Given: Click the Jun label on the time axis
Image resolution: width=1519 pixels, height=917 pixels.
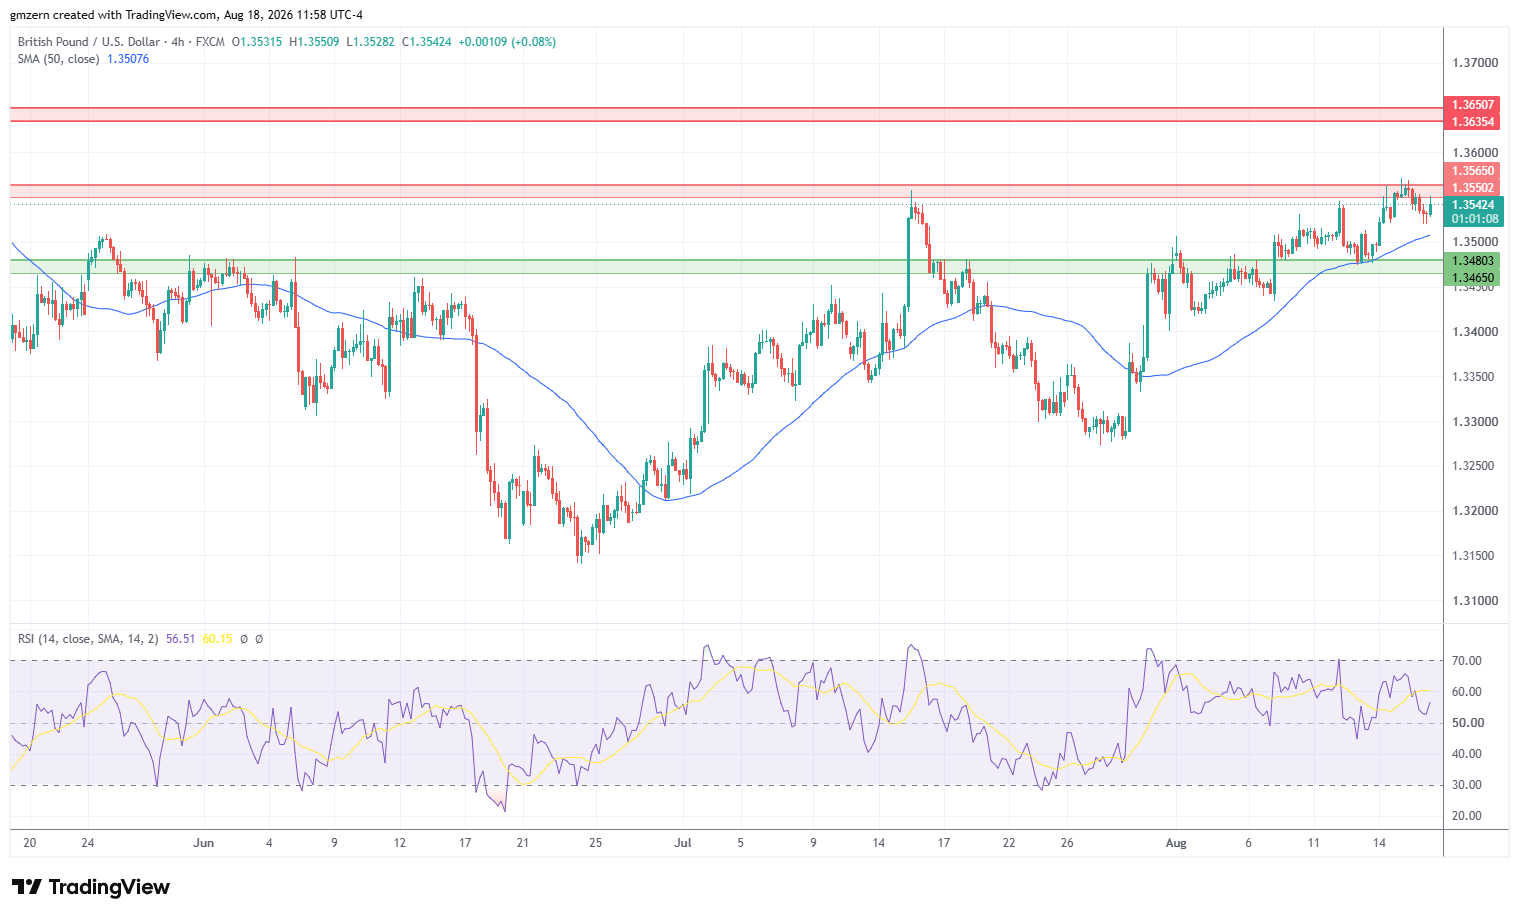Looking at the screenshot, I should tap(203, 843).
